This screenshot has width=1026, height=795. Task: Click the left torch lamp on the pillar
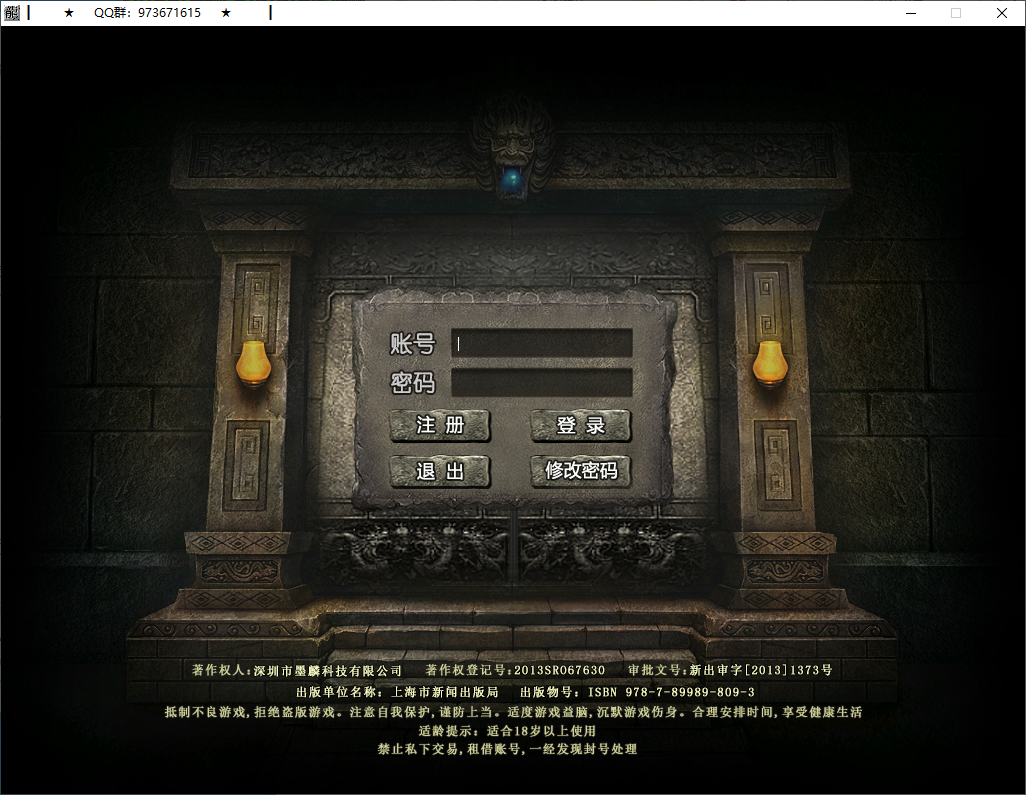253,362
